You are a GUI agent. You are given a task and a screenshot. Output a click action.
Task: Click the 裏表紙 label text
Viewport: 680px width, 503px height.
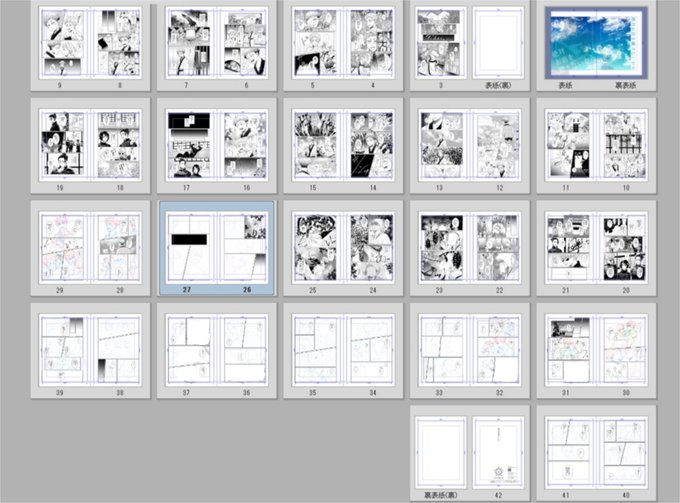point(626,85)
